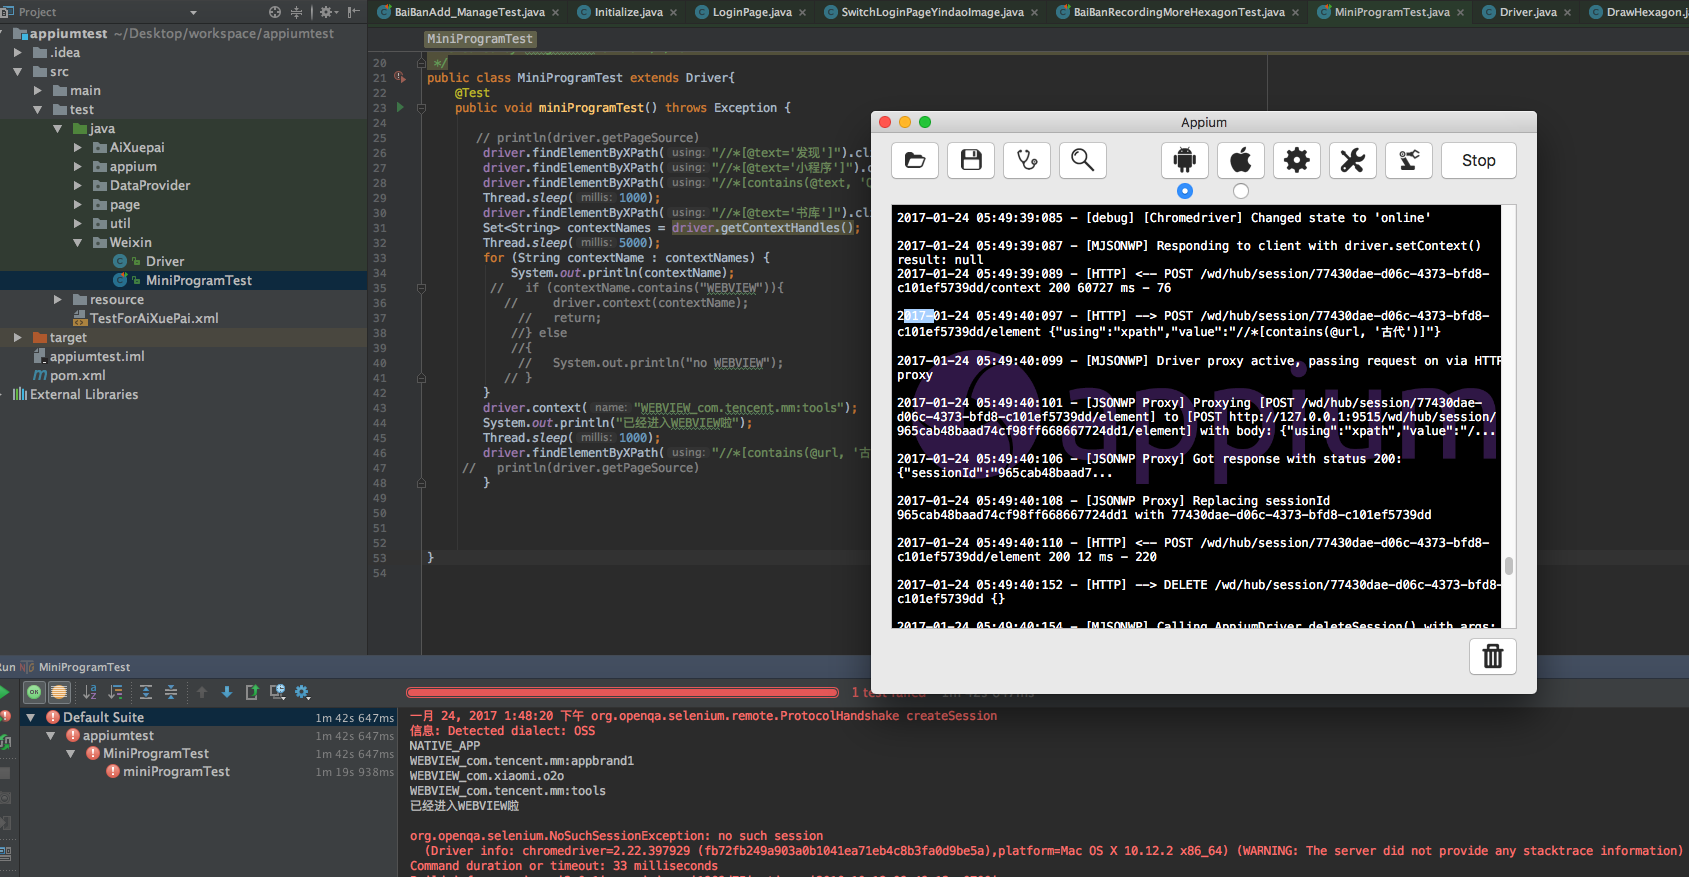
Task: Collapse the src folder
Action: 18,71
